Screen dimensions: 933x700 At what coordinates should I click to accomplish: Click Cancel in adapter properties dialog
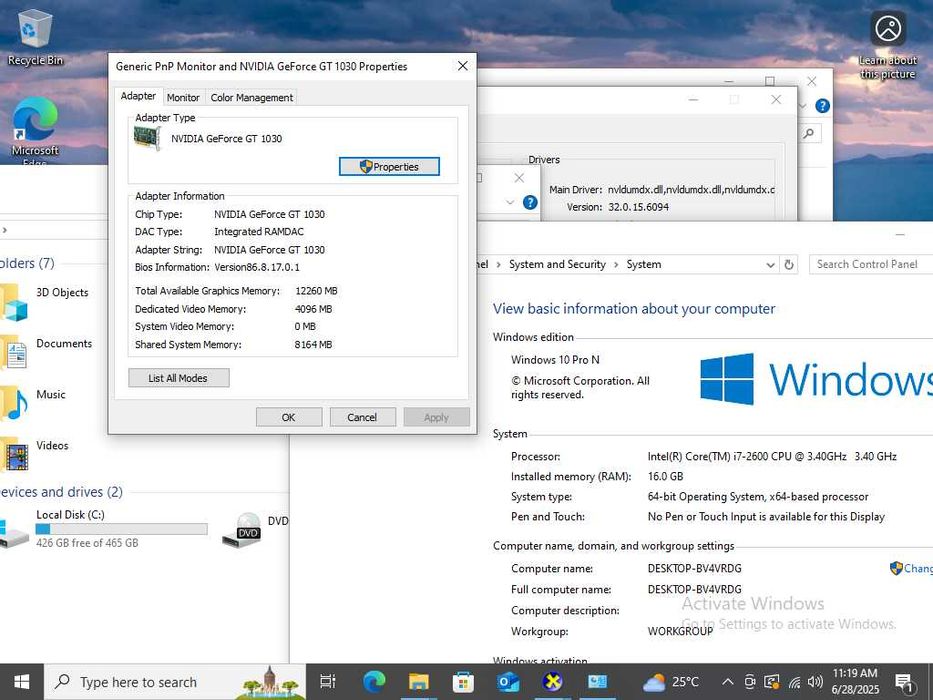[362, 417]
